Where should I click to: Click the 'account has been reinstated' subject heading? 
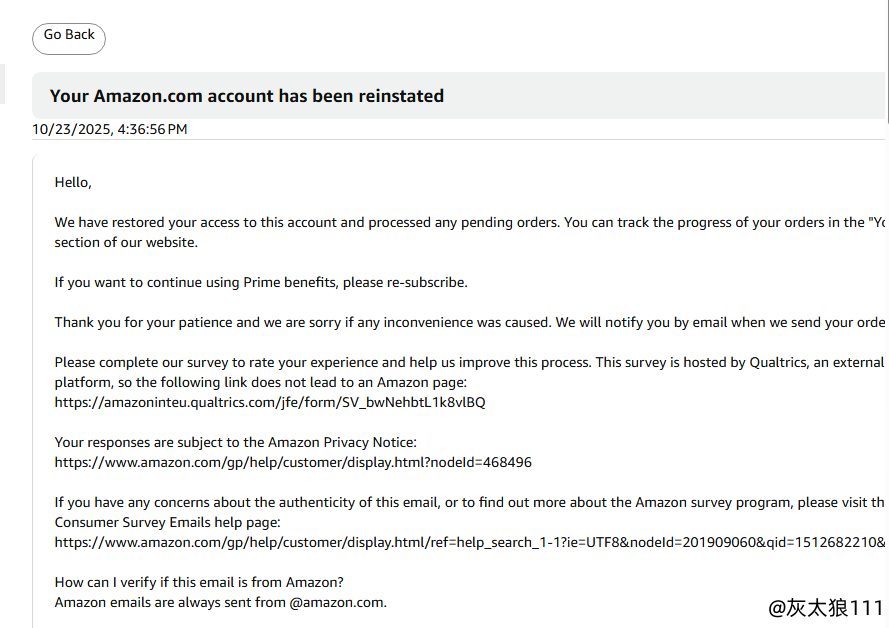click(x=247, y=96)
